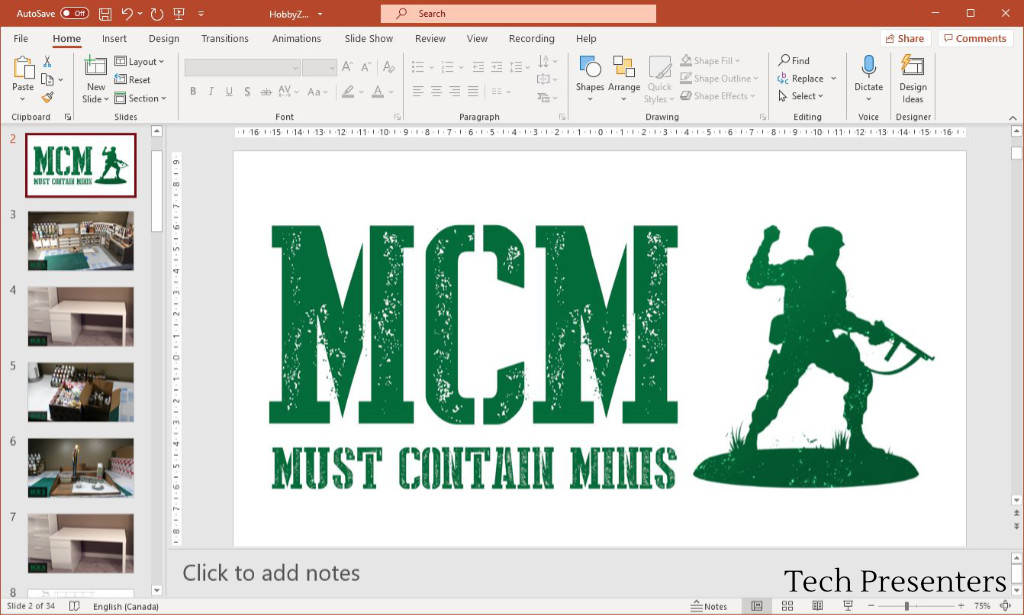Click Zoom Out minus button

pos(871,606)
